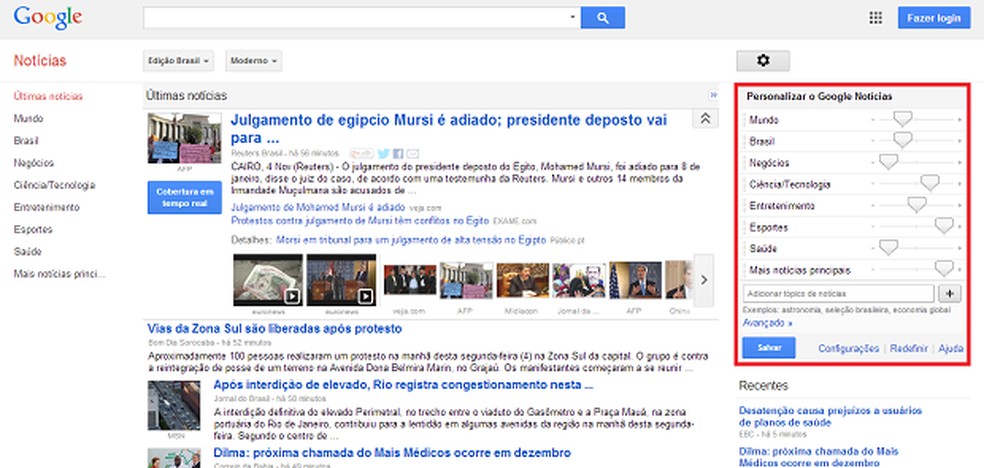Open the Ajuda link
Viewport: 984px width, 468px height.
(x=951, y=348)
